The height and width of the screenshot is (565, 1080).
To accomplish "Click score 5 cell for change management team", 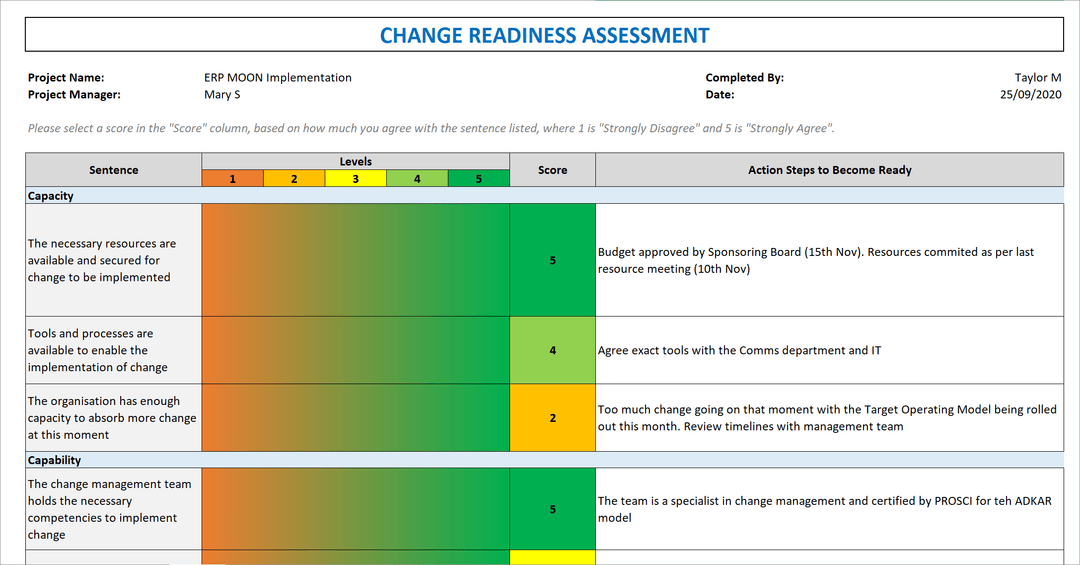I will (552, 509).
